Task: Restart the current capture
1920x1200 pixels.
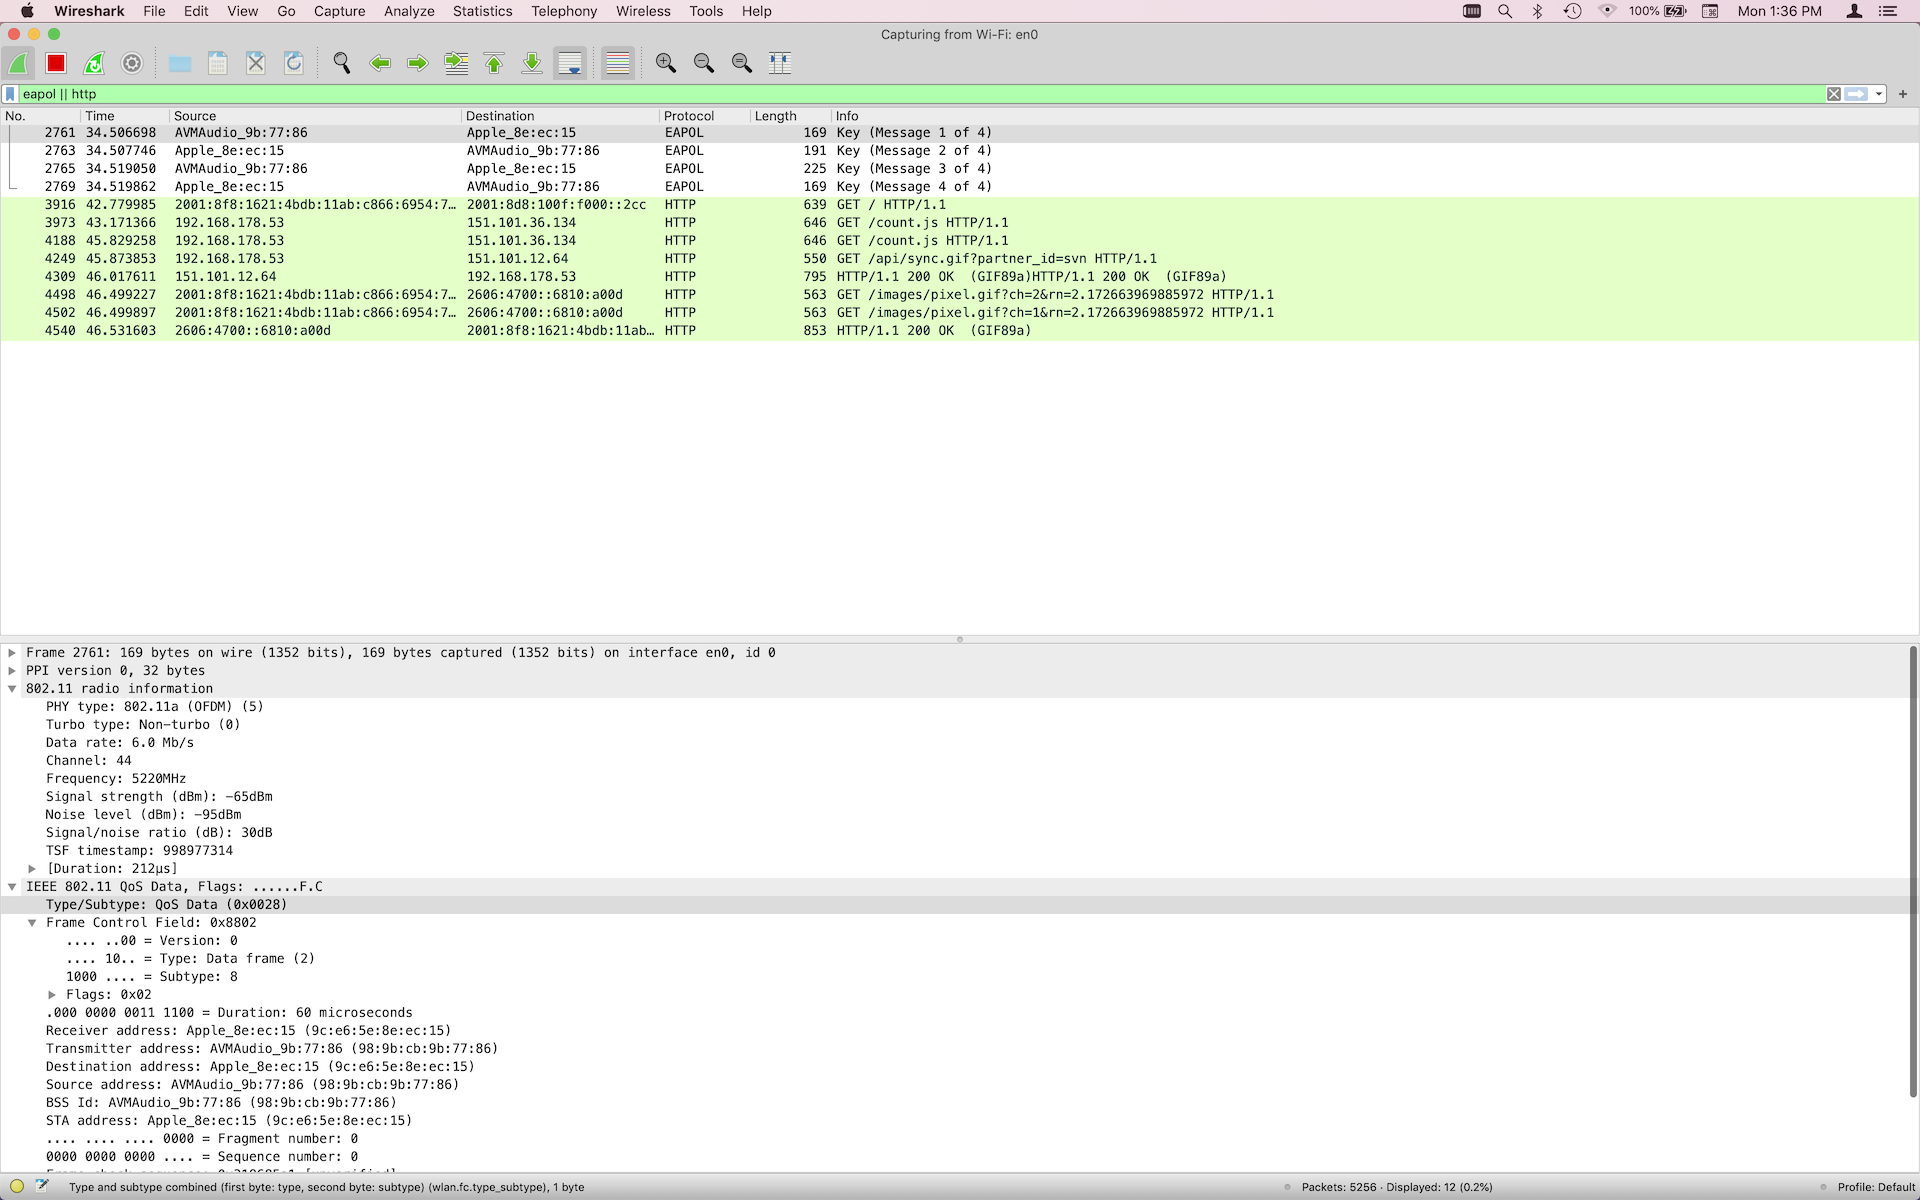Action: click(94, 63)
